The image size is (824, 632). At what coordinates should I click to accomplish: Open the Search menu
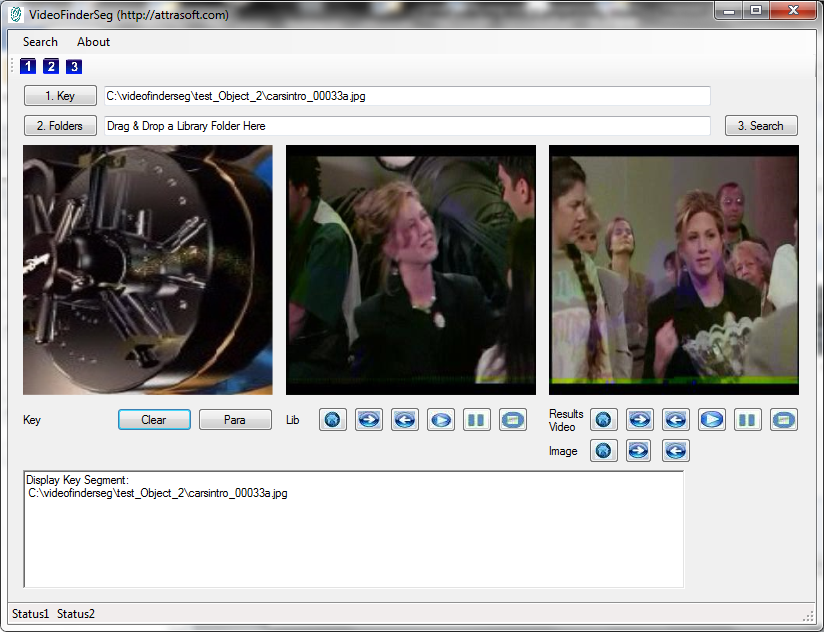point(40,42)
